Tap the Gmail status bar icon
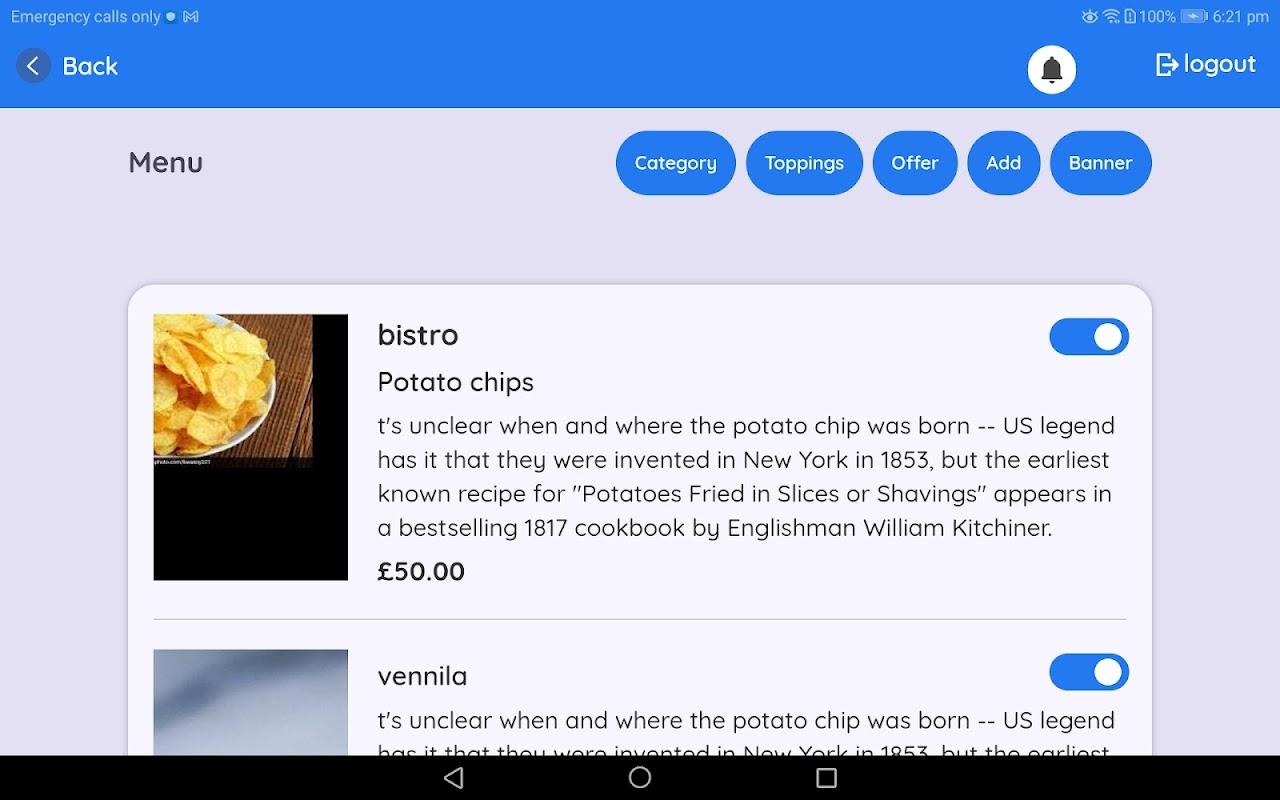Image resolution: width=1280 pixels, height=800 pixels. (x=191, y=17)
